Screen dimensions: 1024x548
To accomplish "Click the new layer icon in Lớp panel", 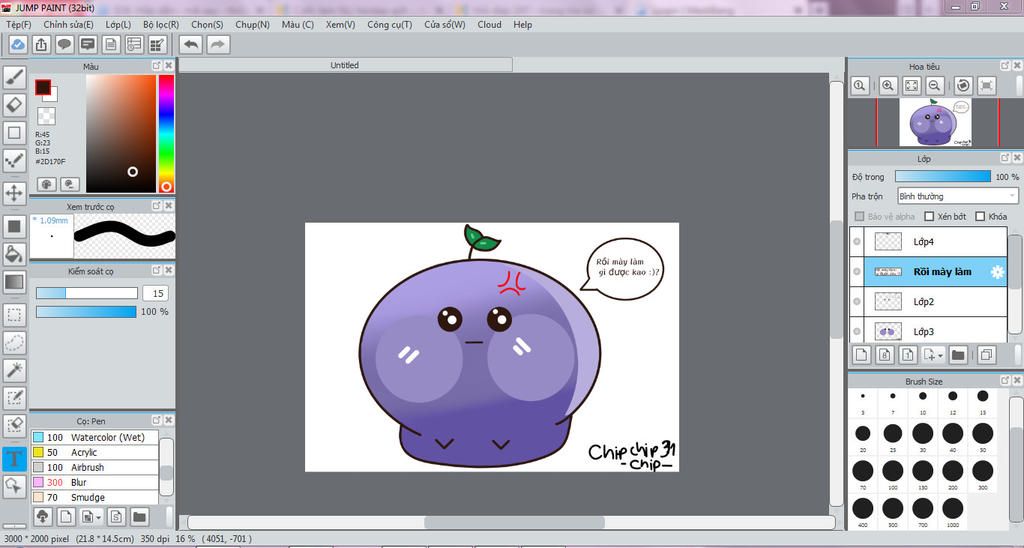I will [861, 355].
